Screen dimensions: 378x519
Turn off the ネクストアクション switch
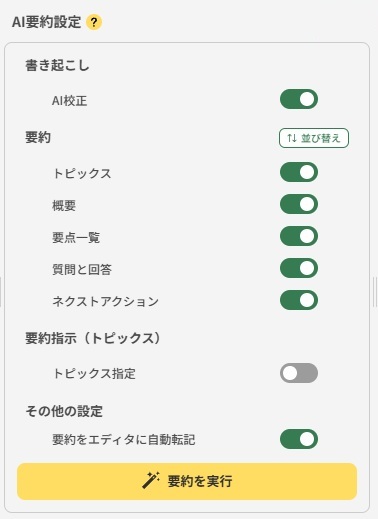pos(299,300)
